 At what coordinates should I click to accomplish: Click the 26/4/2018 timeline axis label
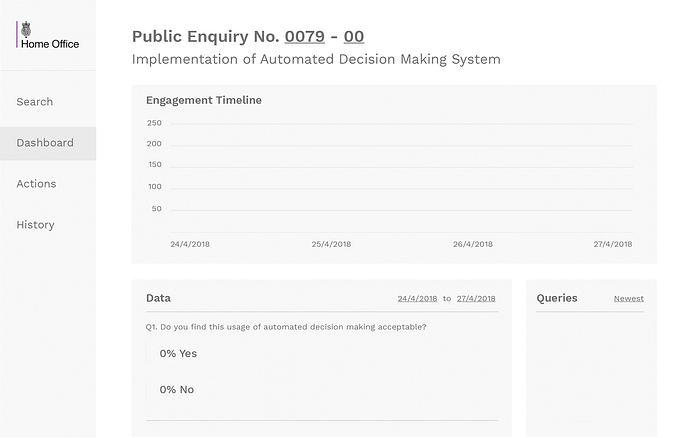473,244
